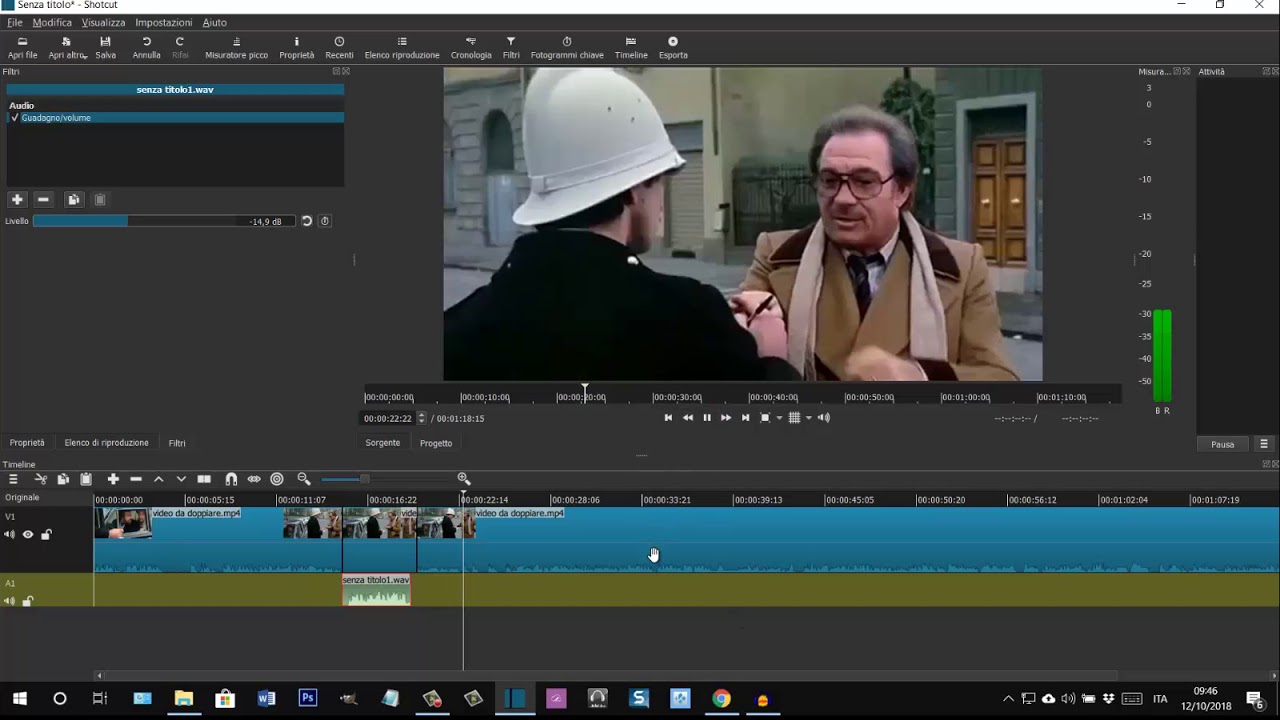
Task: Switch to the Sorgente player tab
Action: (382, 443)
